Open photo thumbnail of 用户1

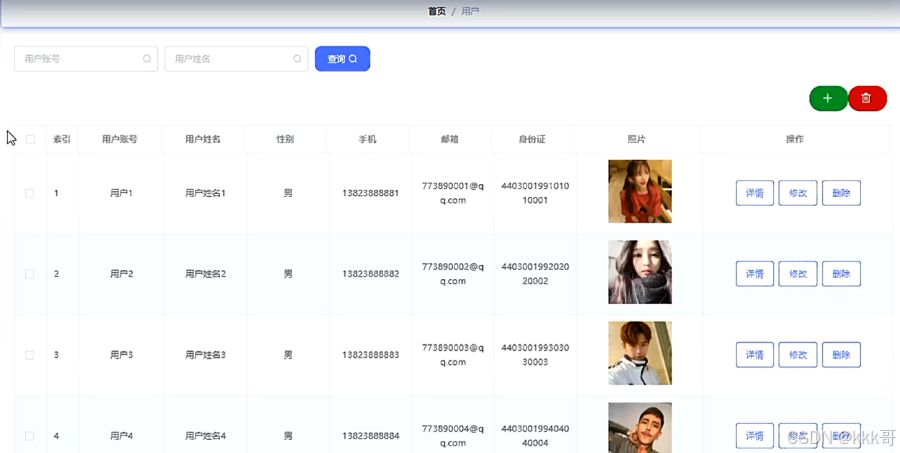(x=640, y=191)
